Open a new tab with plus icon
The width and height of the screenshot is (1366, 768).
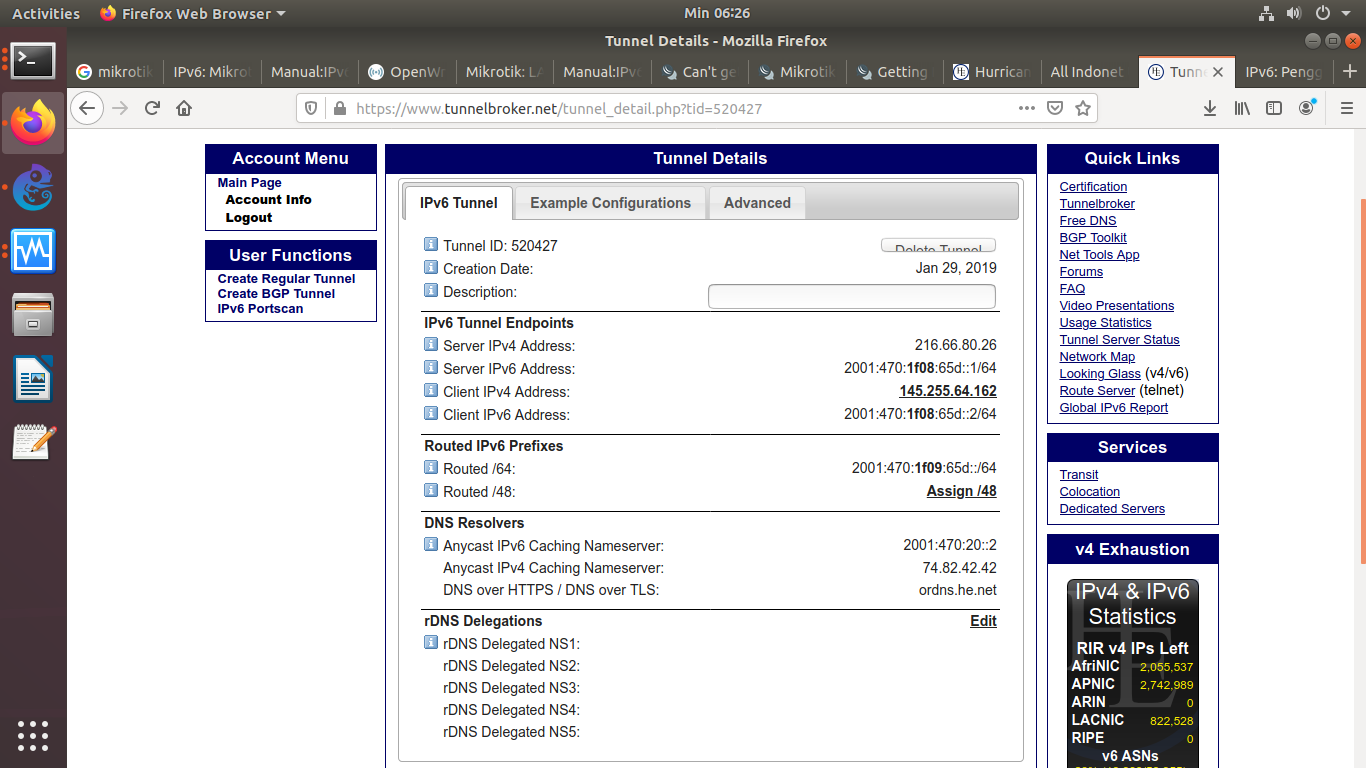[x=1350, y=71]
